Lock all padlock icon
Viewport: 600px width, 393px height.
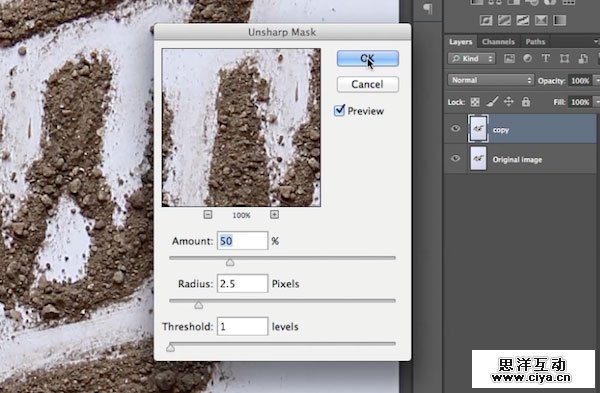526,102
